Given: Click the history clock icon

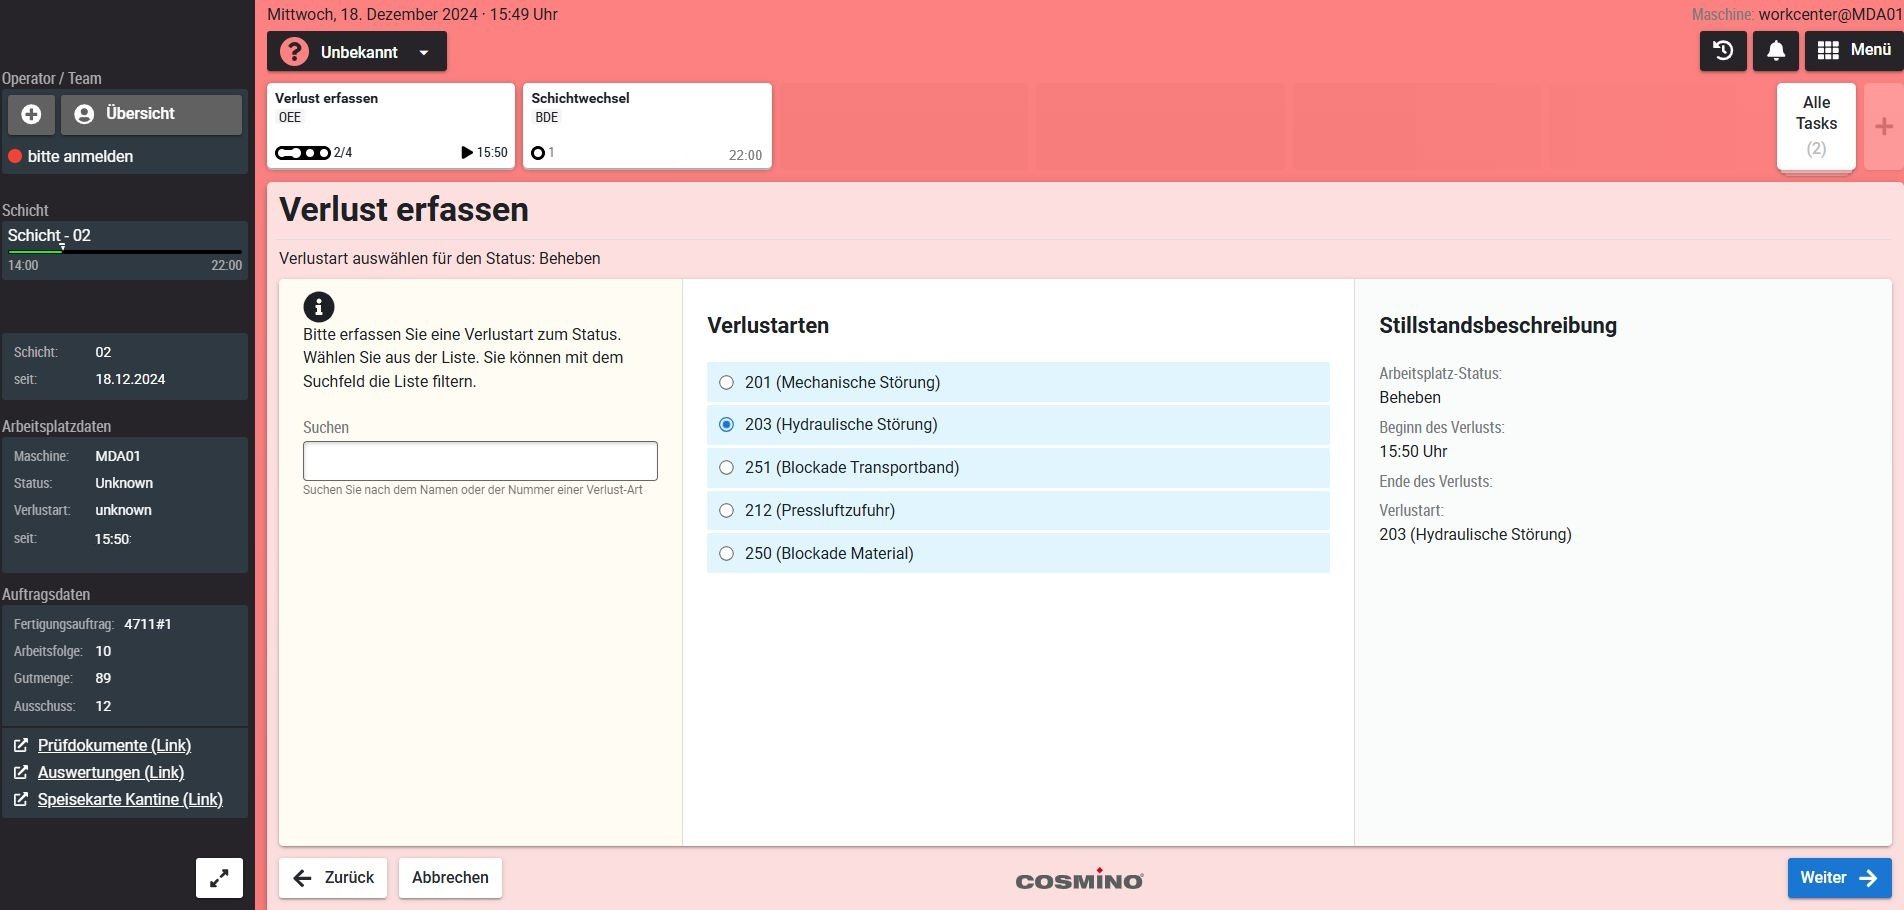Looking at the screenshot, I should pyautogui.click(x=1722, y=51).
